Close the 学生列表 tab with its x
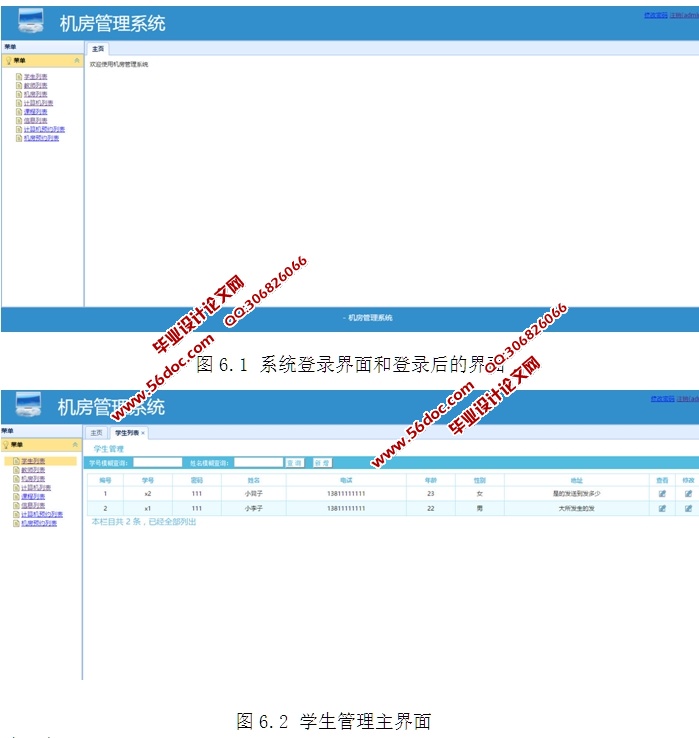Image resolution: width=699 pixels, height=738 pixels. click(143, 433)
